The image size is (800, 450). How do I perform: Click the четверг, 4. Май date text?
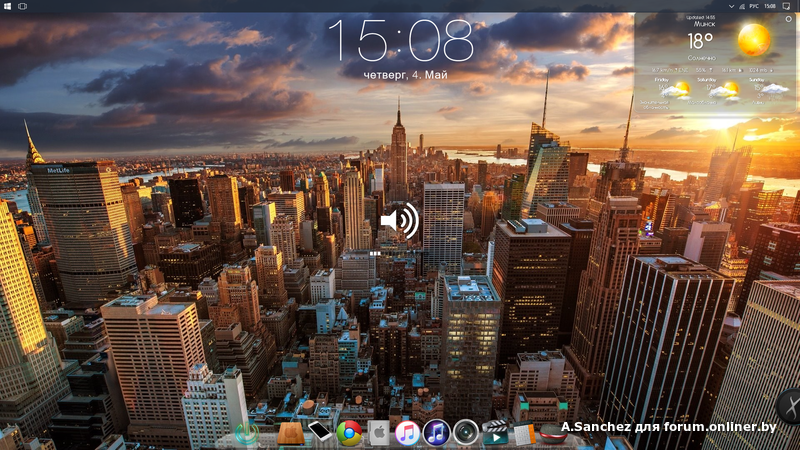(406, 75)
